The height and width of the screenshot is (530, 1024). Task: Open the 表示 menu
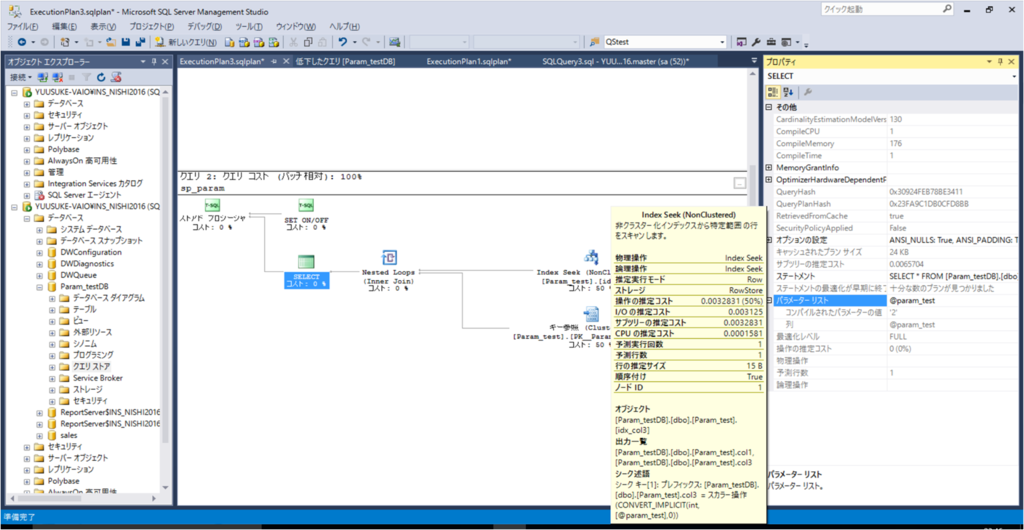coord(103,26)
